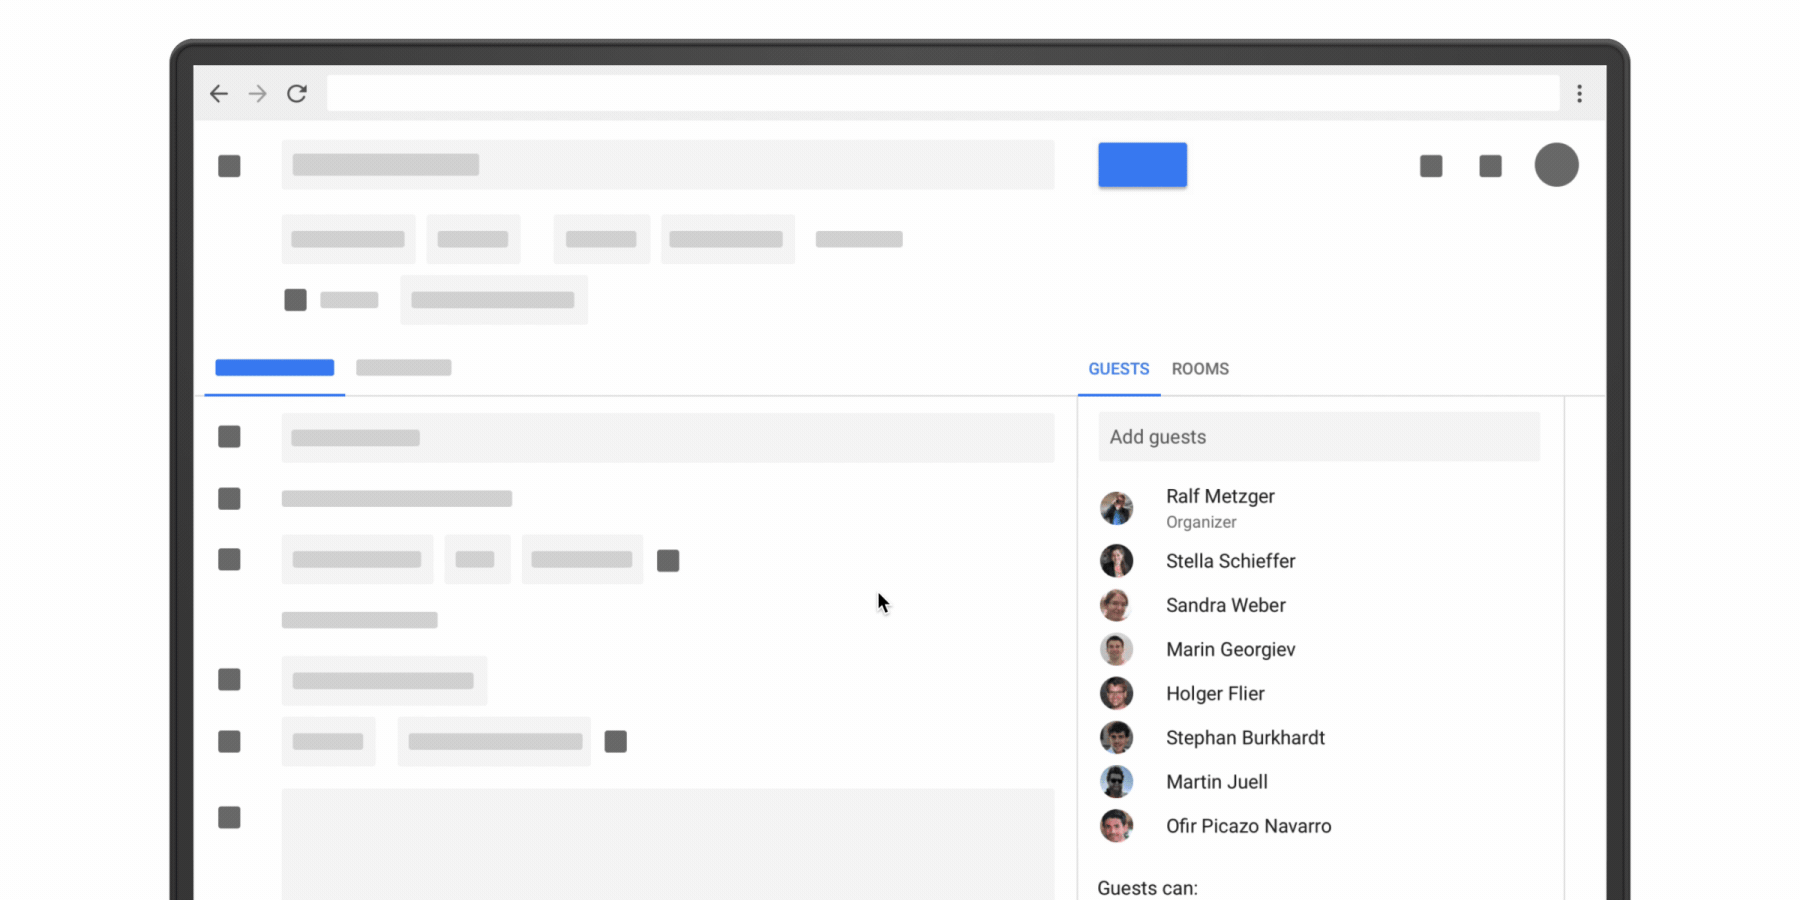Select the GUESTS tab
Screen dimensions: 1800x900
(x=1118, y=369)
